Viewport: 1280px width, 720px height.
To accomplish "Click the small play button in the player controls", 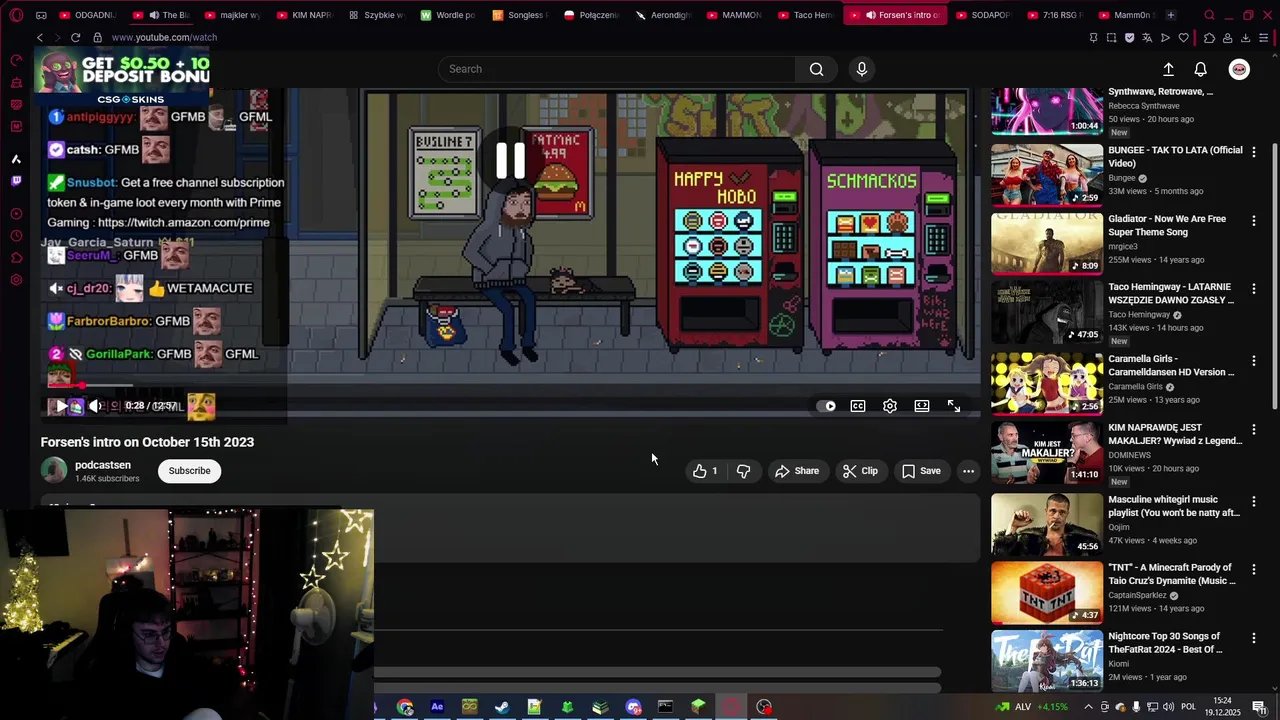I will coord(61,406).
